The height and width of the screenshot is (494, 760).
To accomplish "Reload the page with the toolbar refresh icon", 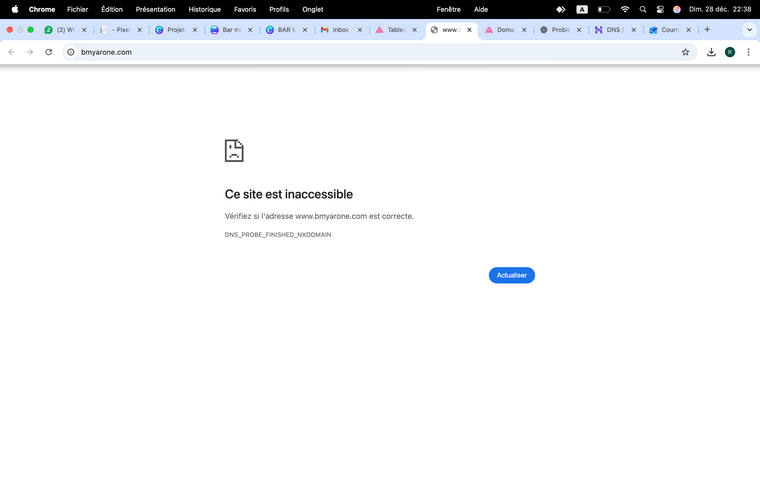I will click(48, 52).
